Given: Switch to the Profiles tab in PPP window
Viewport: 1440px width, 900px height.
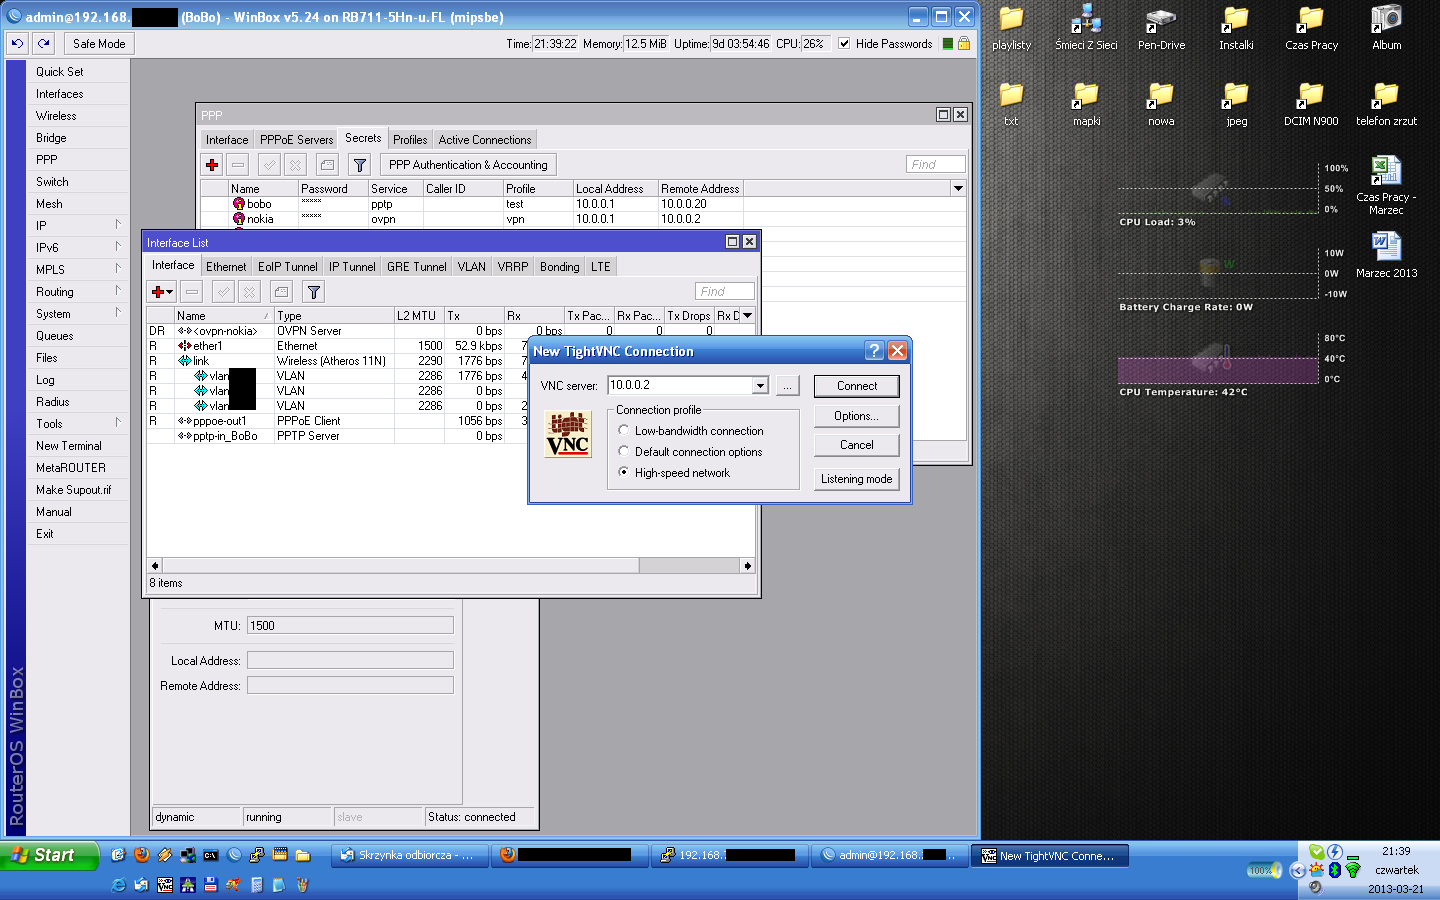Looking at the screenshot, I should click(410, 140).
